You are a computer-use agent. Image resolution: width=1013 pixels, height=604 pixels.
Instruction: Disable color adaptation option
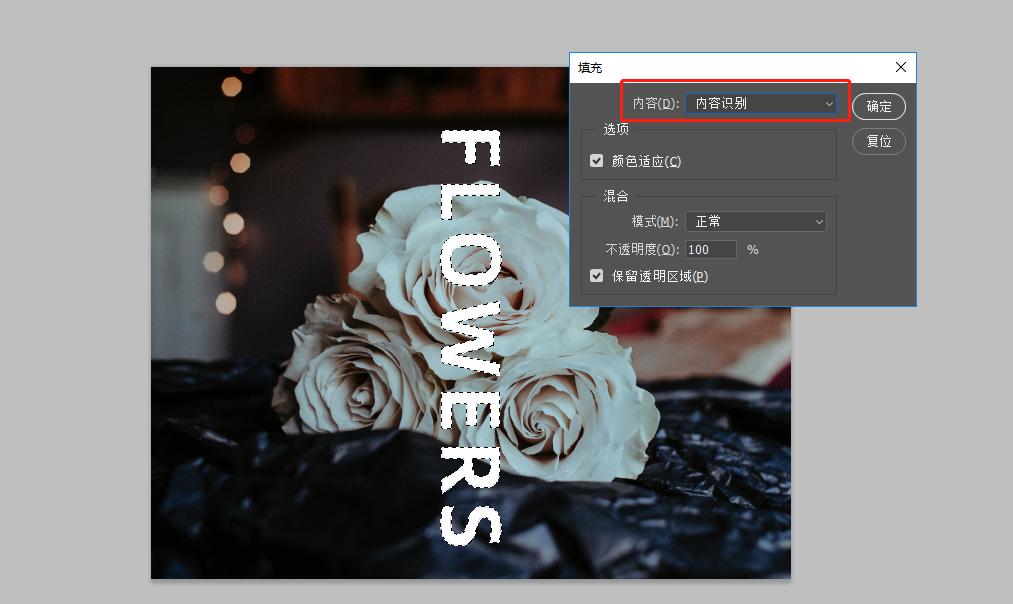pyautogui.click(x=597, y=162)
